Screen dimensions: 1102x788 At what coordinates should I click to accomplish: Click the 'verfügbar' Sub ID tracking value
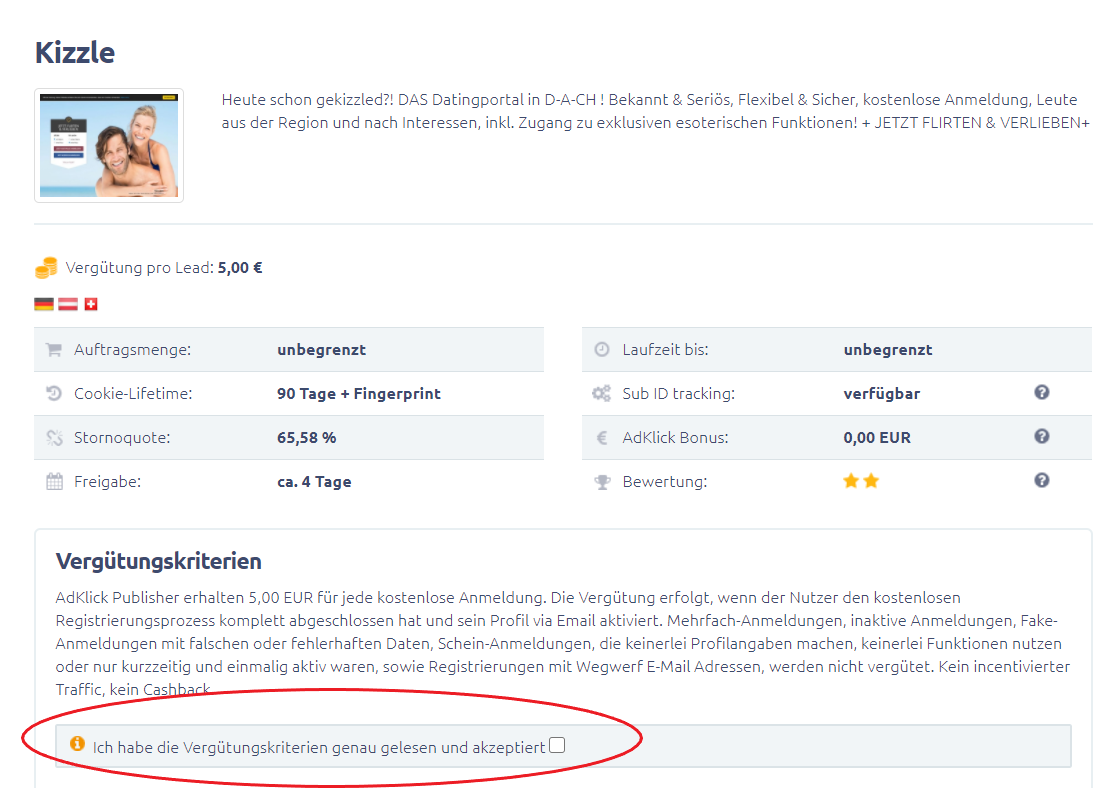click(x=882, y=394)
